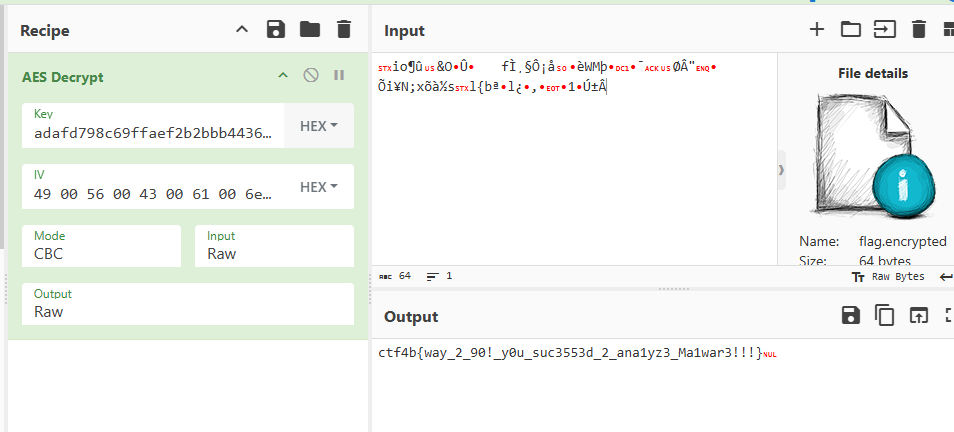This screenshot has width=954, height=432.
Task: Add a new input tab
Action: (816, 29)
